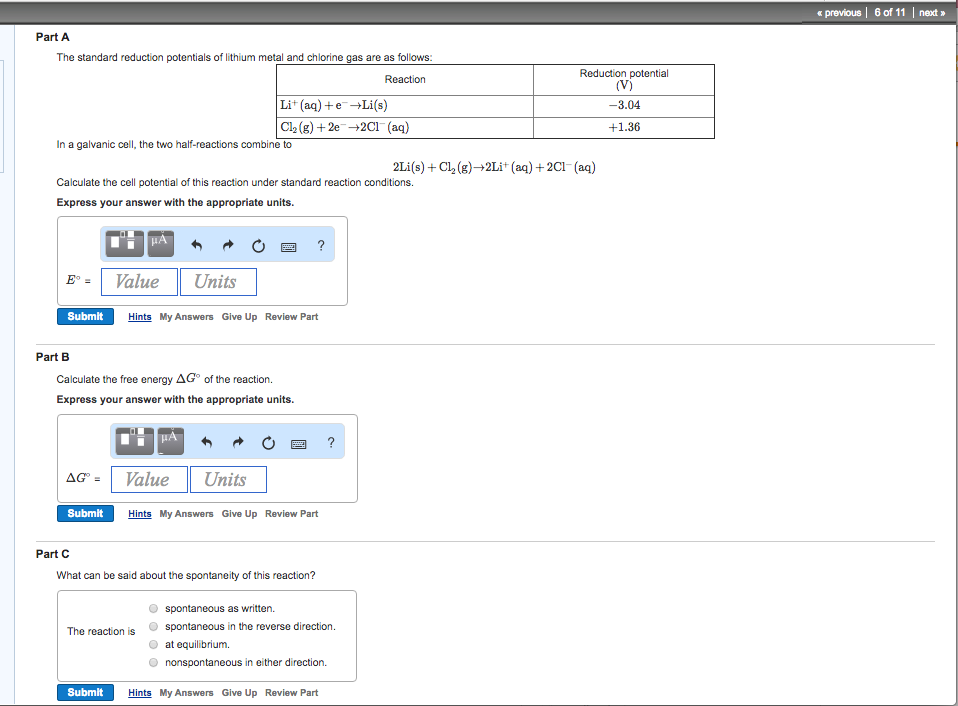Click the Units field in Part B
Viewport: 958px width, 706px height.
click(x=228, y=479)
